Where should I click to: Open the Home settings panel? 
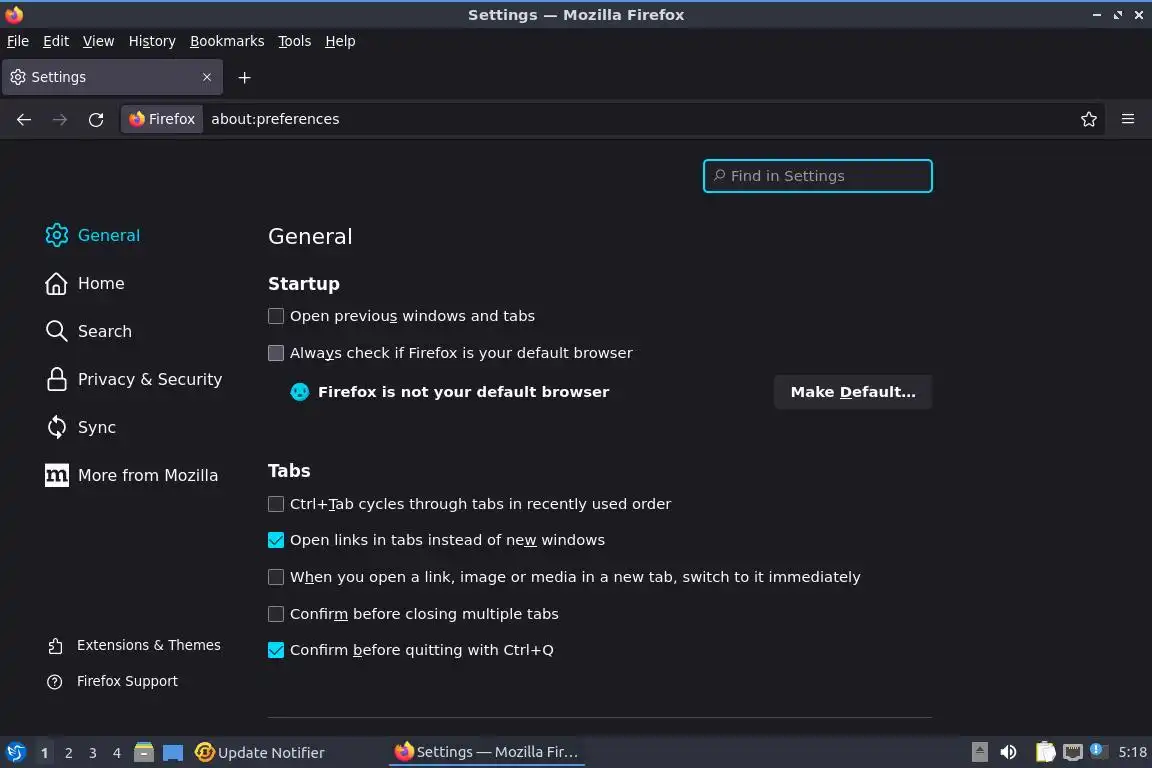[85, 284]
